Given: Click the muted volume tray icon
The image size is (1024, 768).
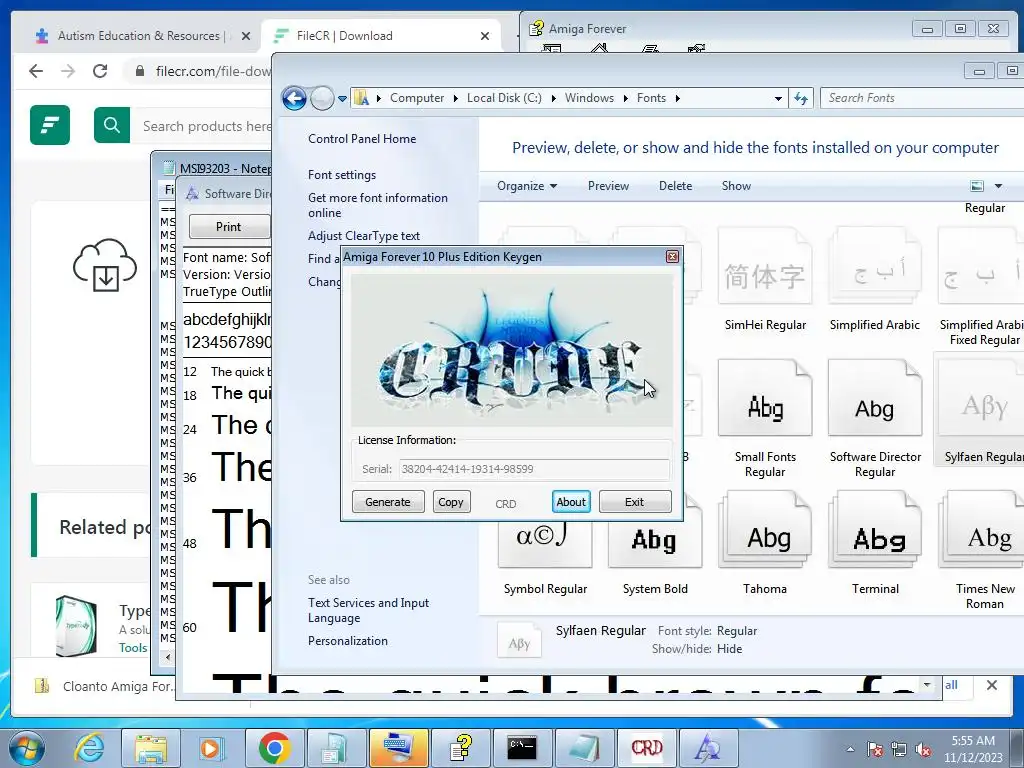Looking at the screenshot, I should tap(923, 750).
